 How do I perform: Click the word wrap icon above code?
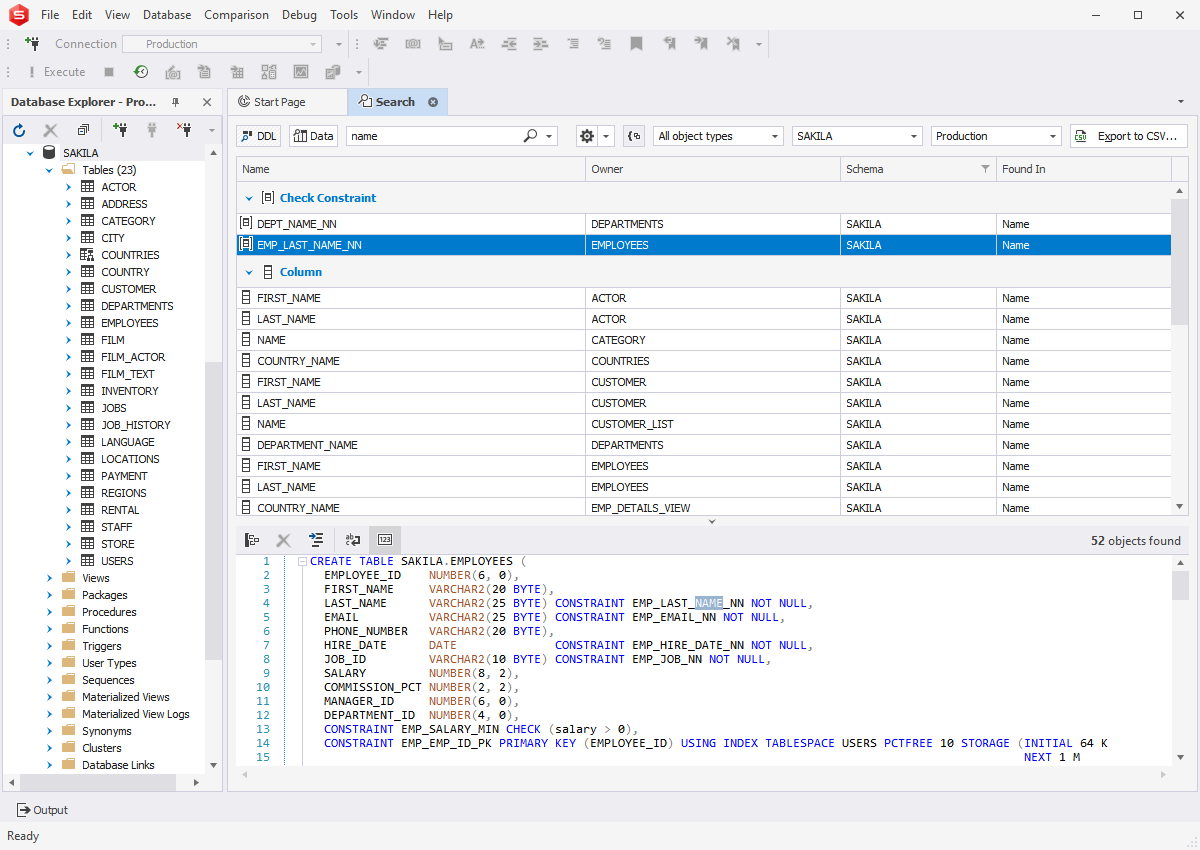pyautogui.click(x=353, y=540)
